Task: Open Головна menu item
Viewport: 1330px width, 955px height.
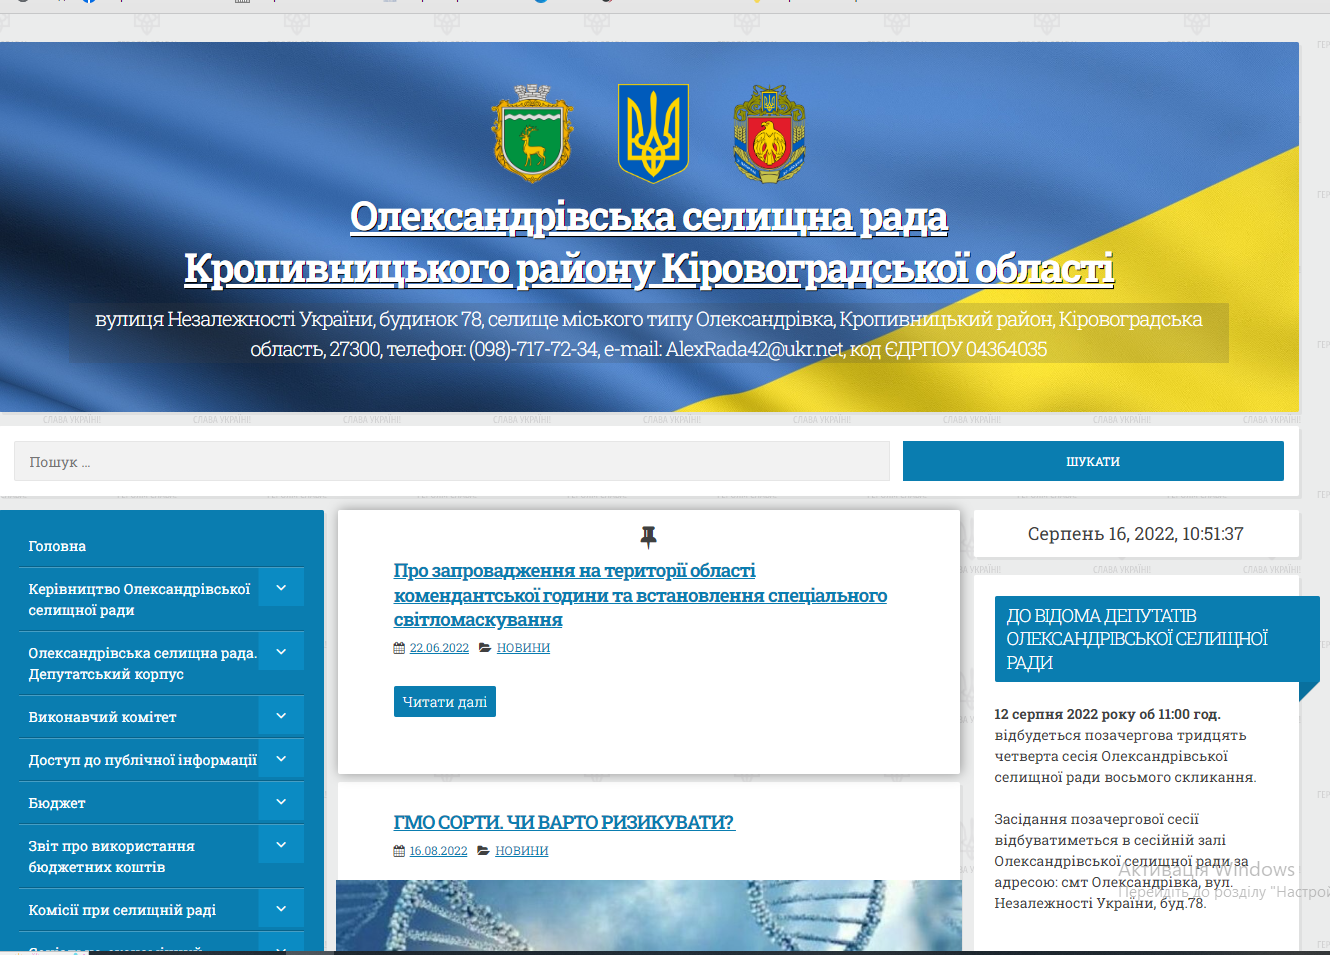Action: (x=57, y=546)
